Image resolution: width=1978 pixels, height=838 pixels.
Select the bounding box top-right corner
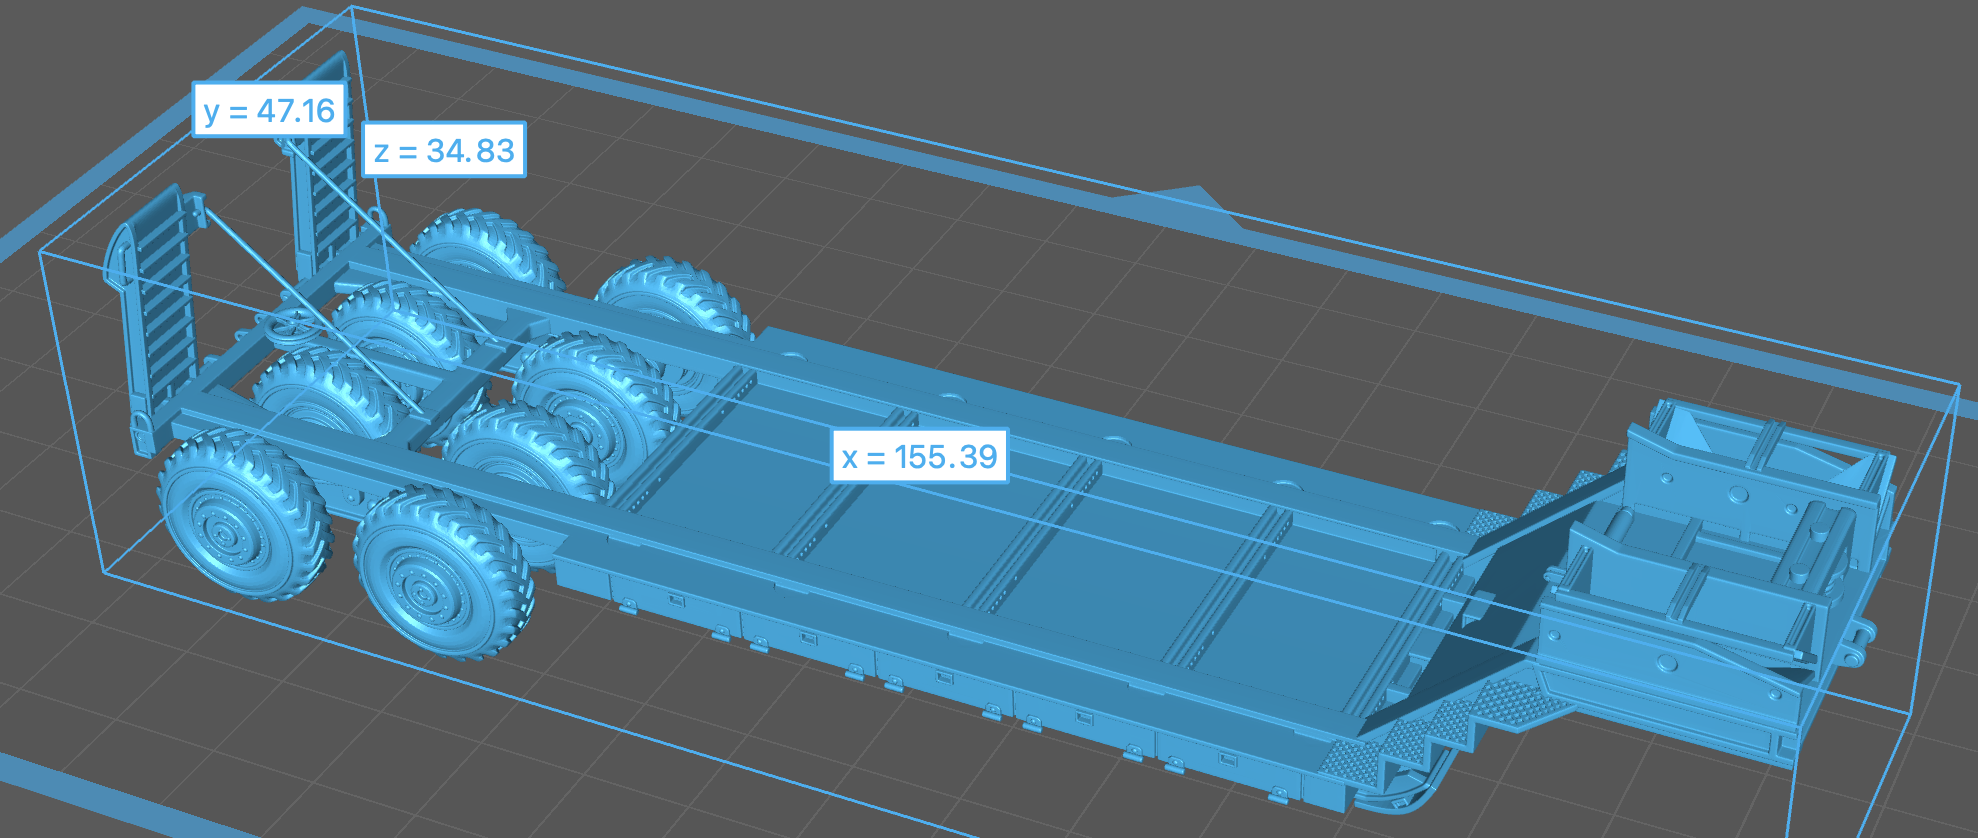1958,382
